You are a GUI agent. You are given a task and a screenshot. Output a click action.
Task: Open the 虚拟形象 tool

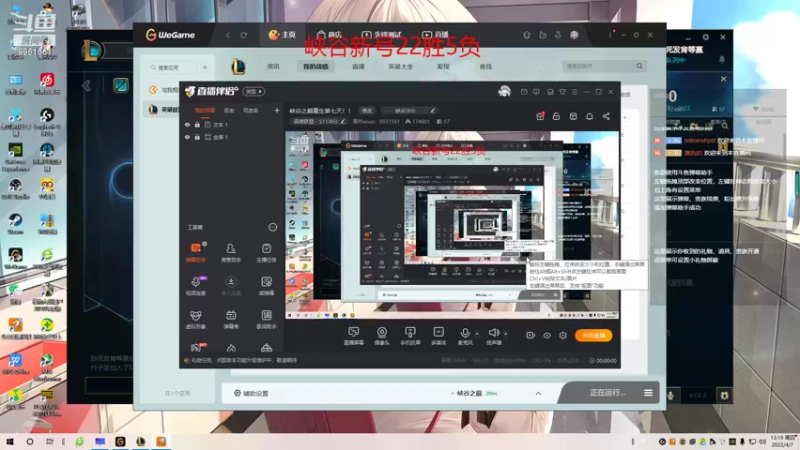[x=195, y=319]
